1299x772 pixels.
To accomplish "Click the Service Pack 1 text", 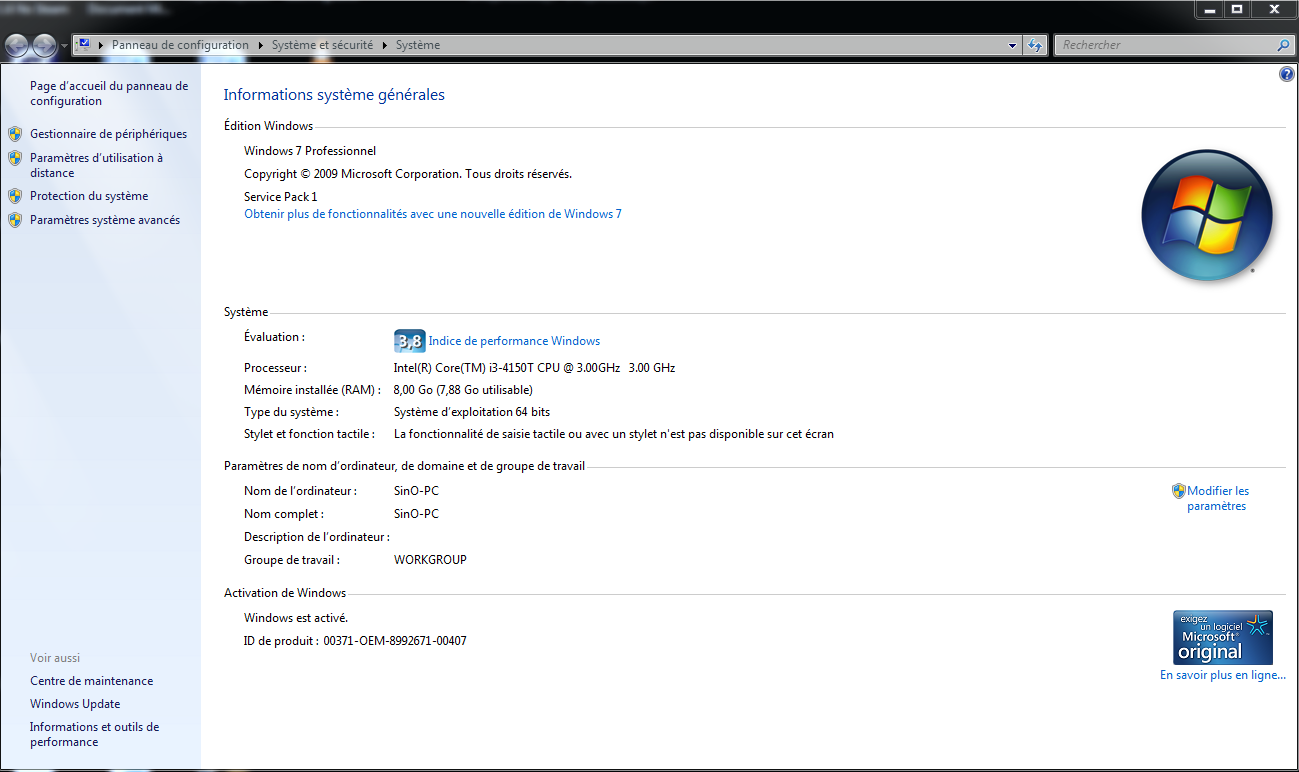I will tap(280, 197).
